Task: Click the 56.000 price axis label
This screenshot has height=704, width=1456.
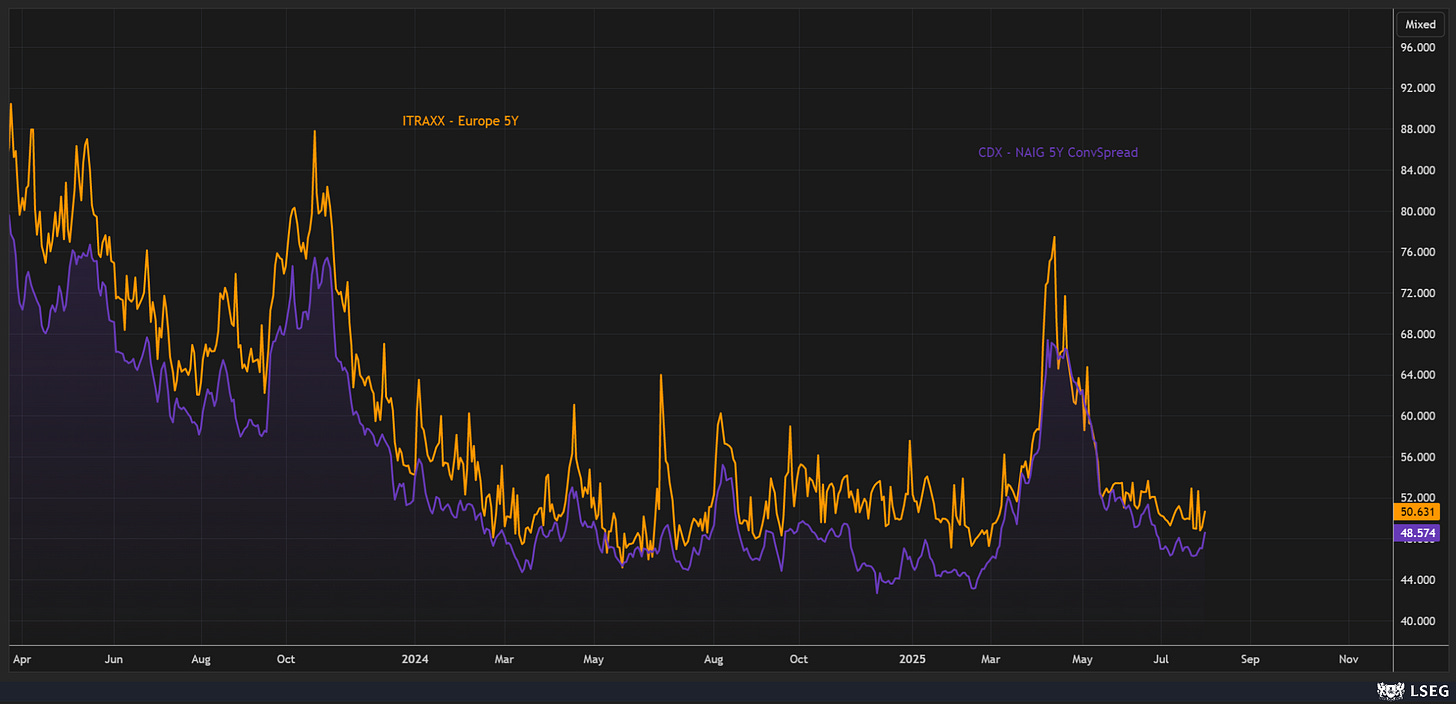Action: pos(1417,457)
